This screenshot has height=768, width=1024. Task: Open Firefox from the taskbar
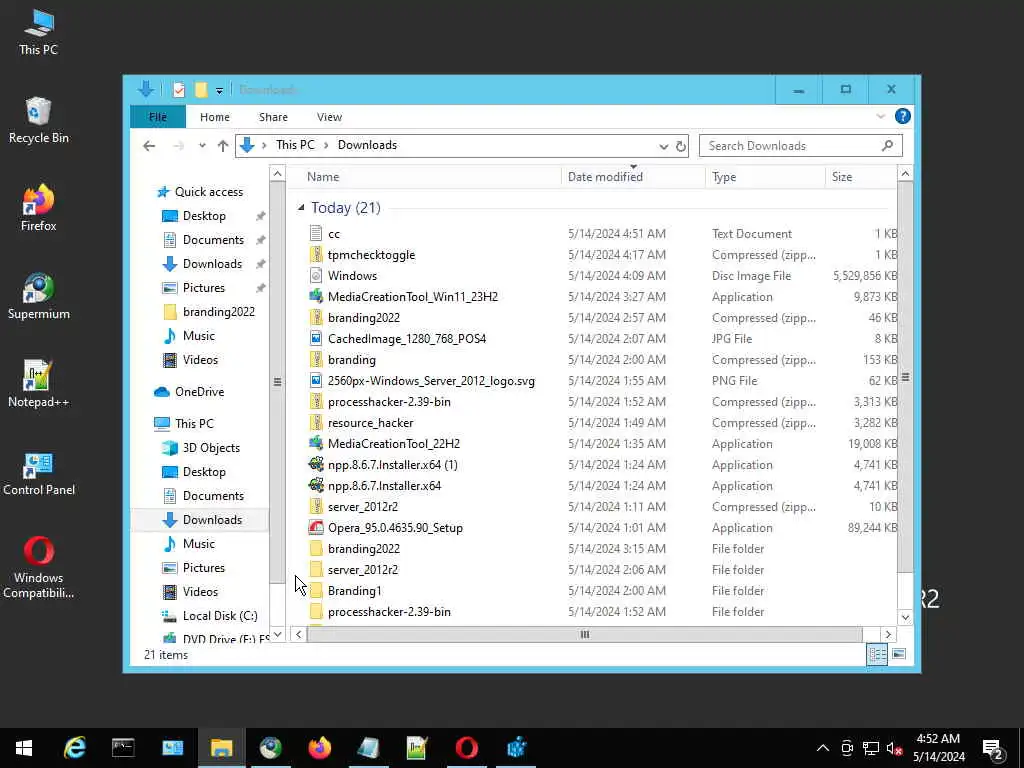click(x=319, y=748)
